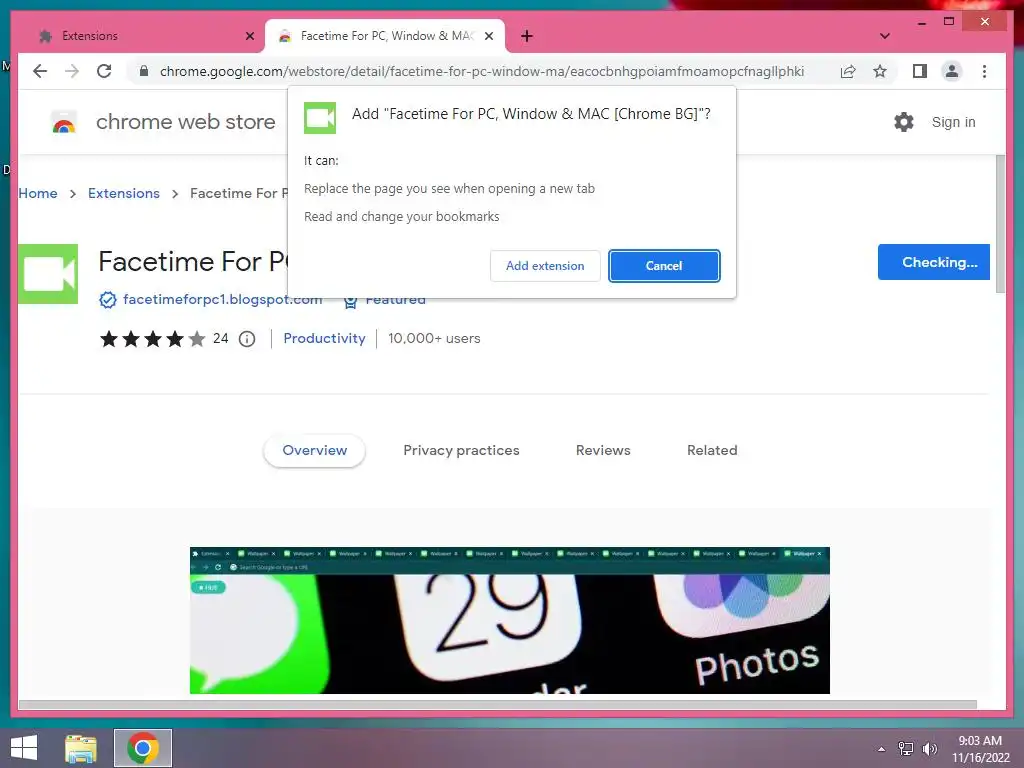Click the horizontal page scrollbar

coord(498,705)
